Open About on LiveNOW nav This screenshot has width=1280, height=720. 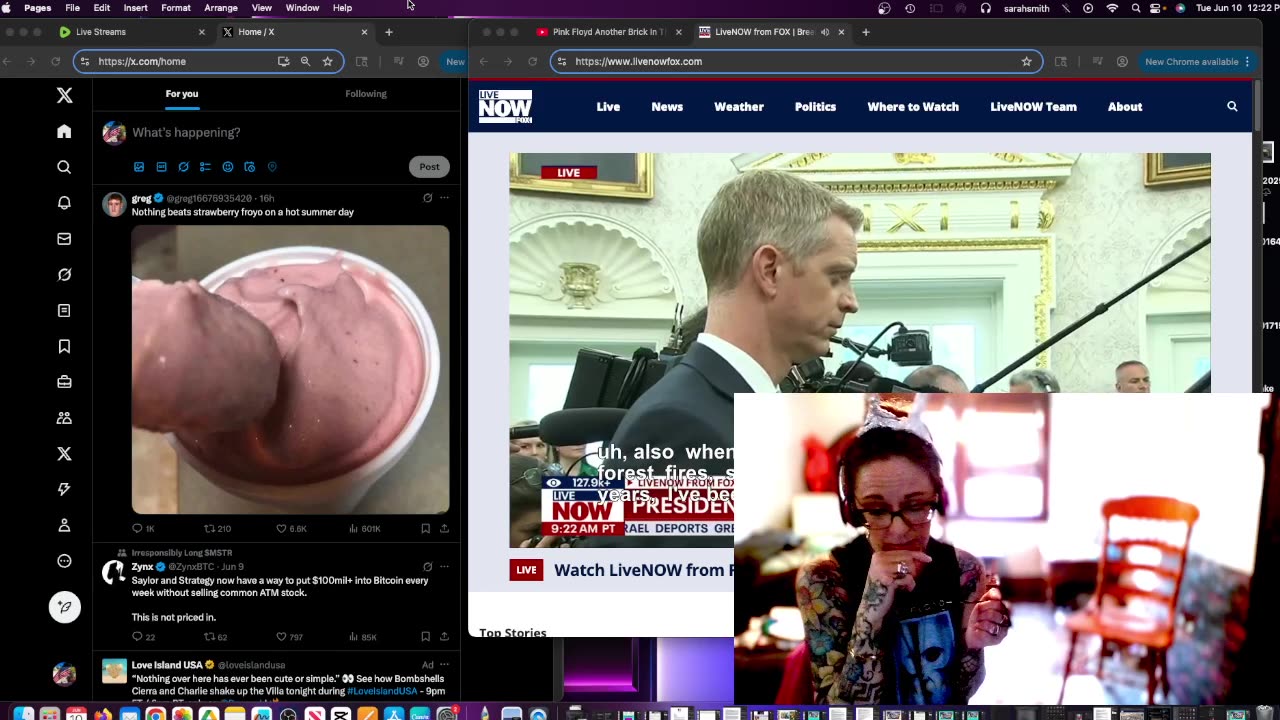pos(1125,106)
